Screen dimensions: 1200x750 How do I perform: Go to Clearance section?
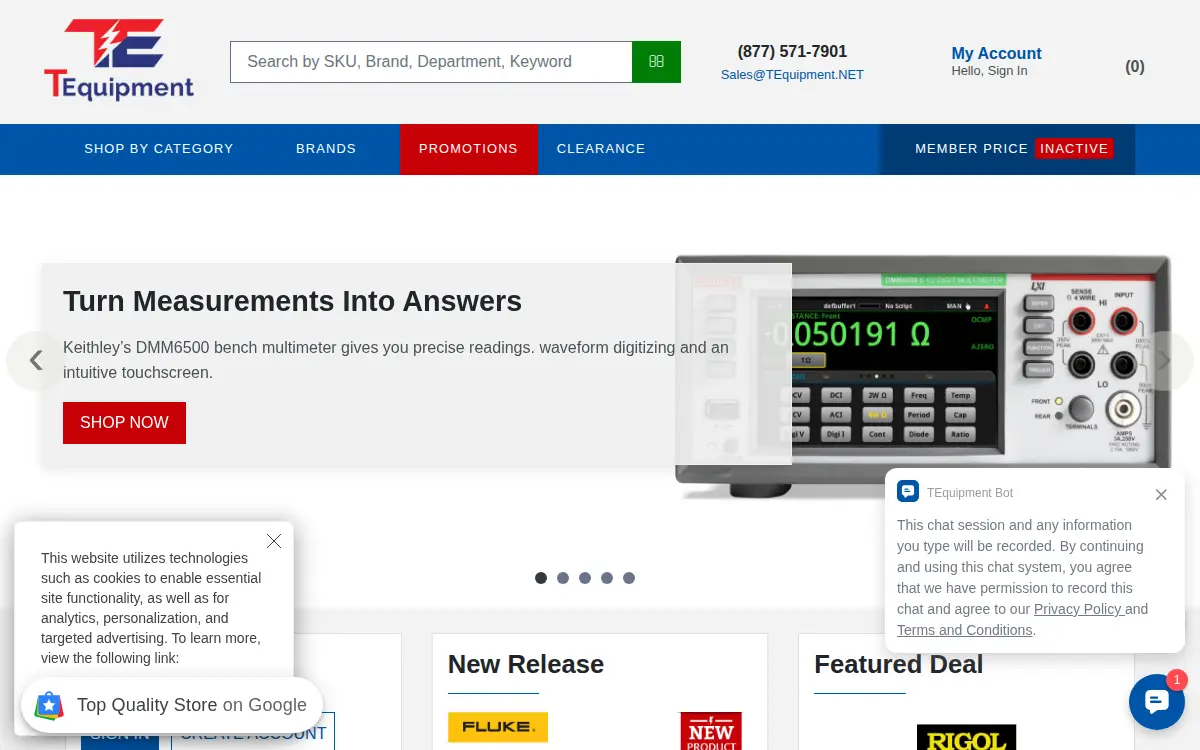point(601,149)
